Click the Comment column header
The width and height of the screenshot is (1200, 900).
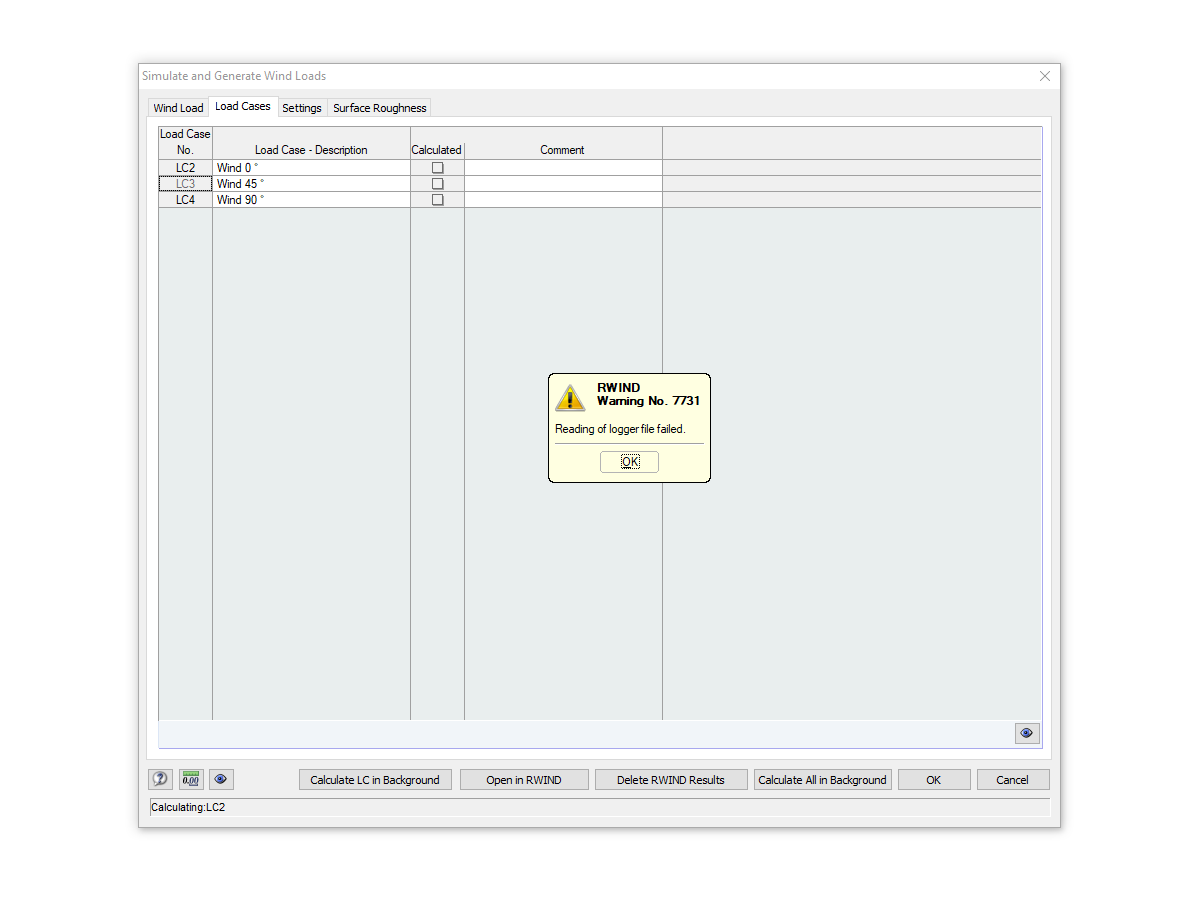pos(563,150)
